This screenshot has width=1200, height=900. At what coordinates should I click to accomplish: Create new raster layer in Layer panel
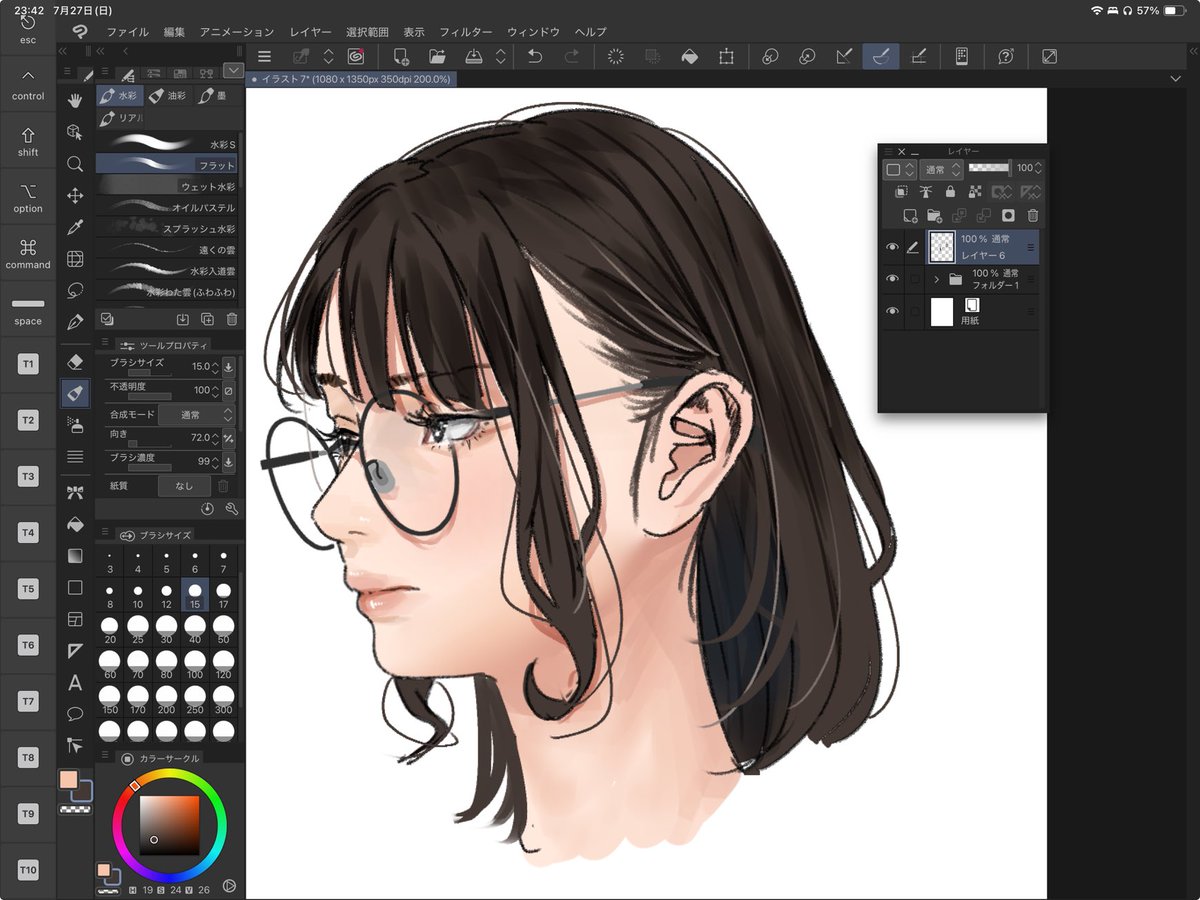[909, 215]
